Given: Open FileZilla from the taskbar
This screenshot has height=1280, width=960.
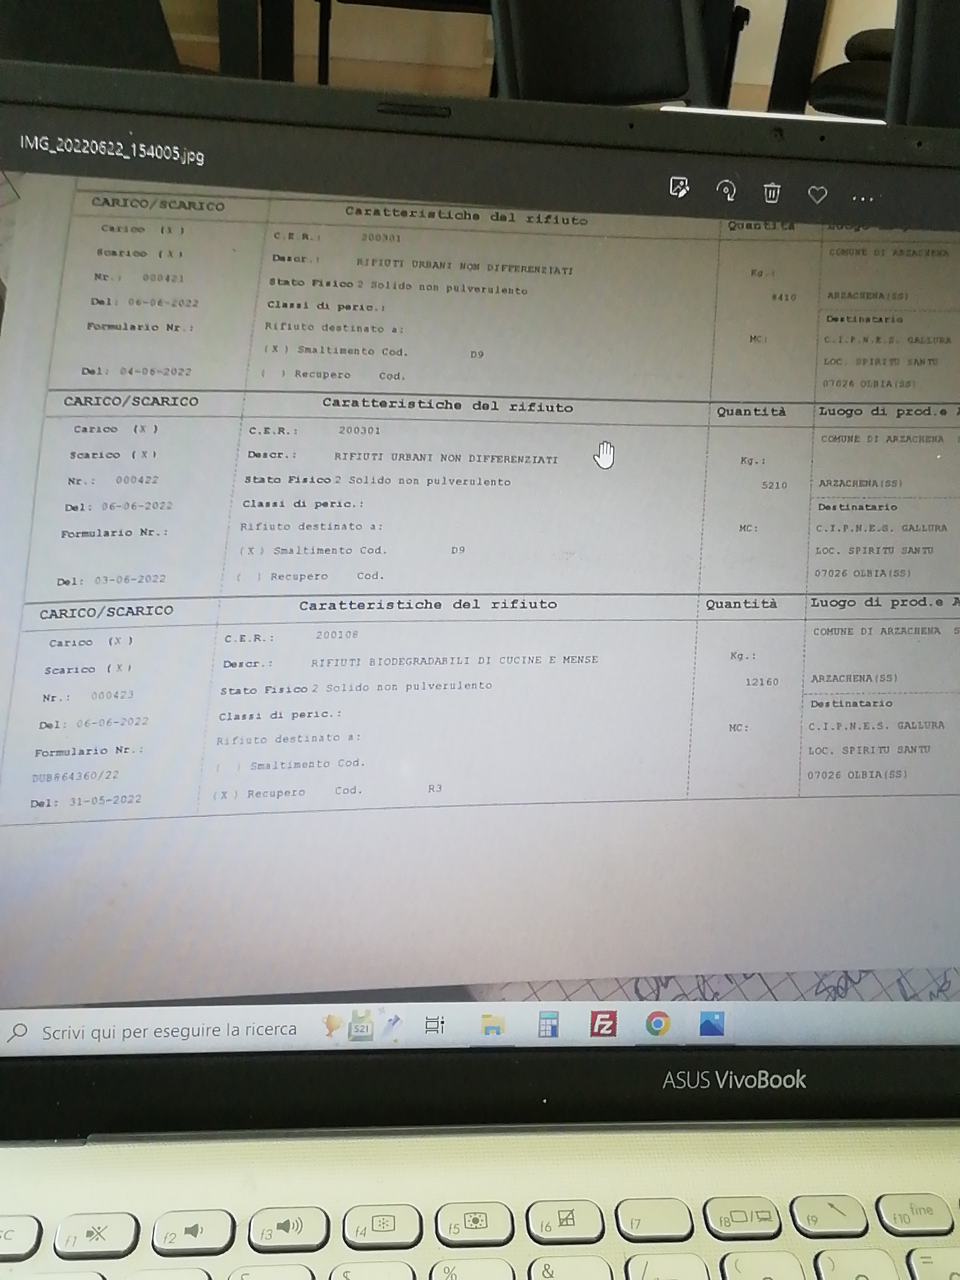Looking at the screenshot, I should (x=603, y=1024).
